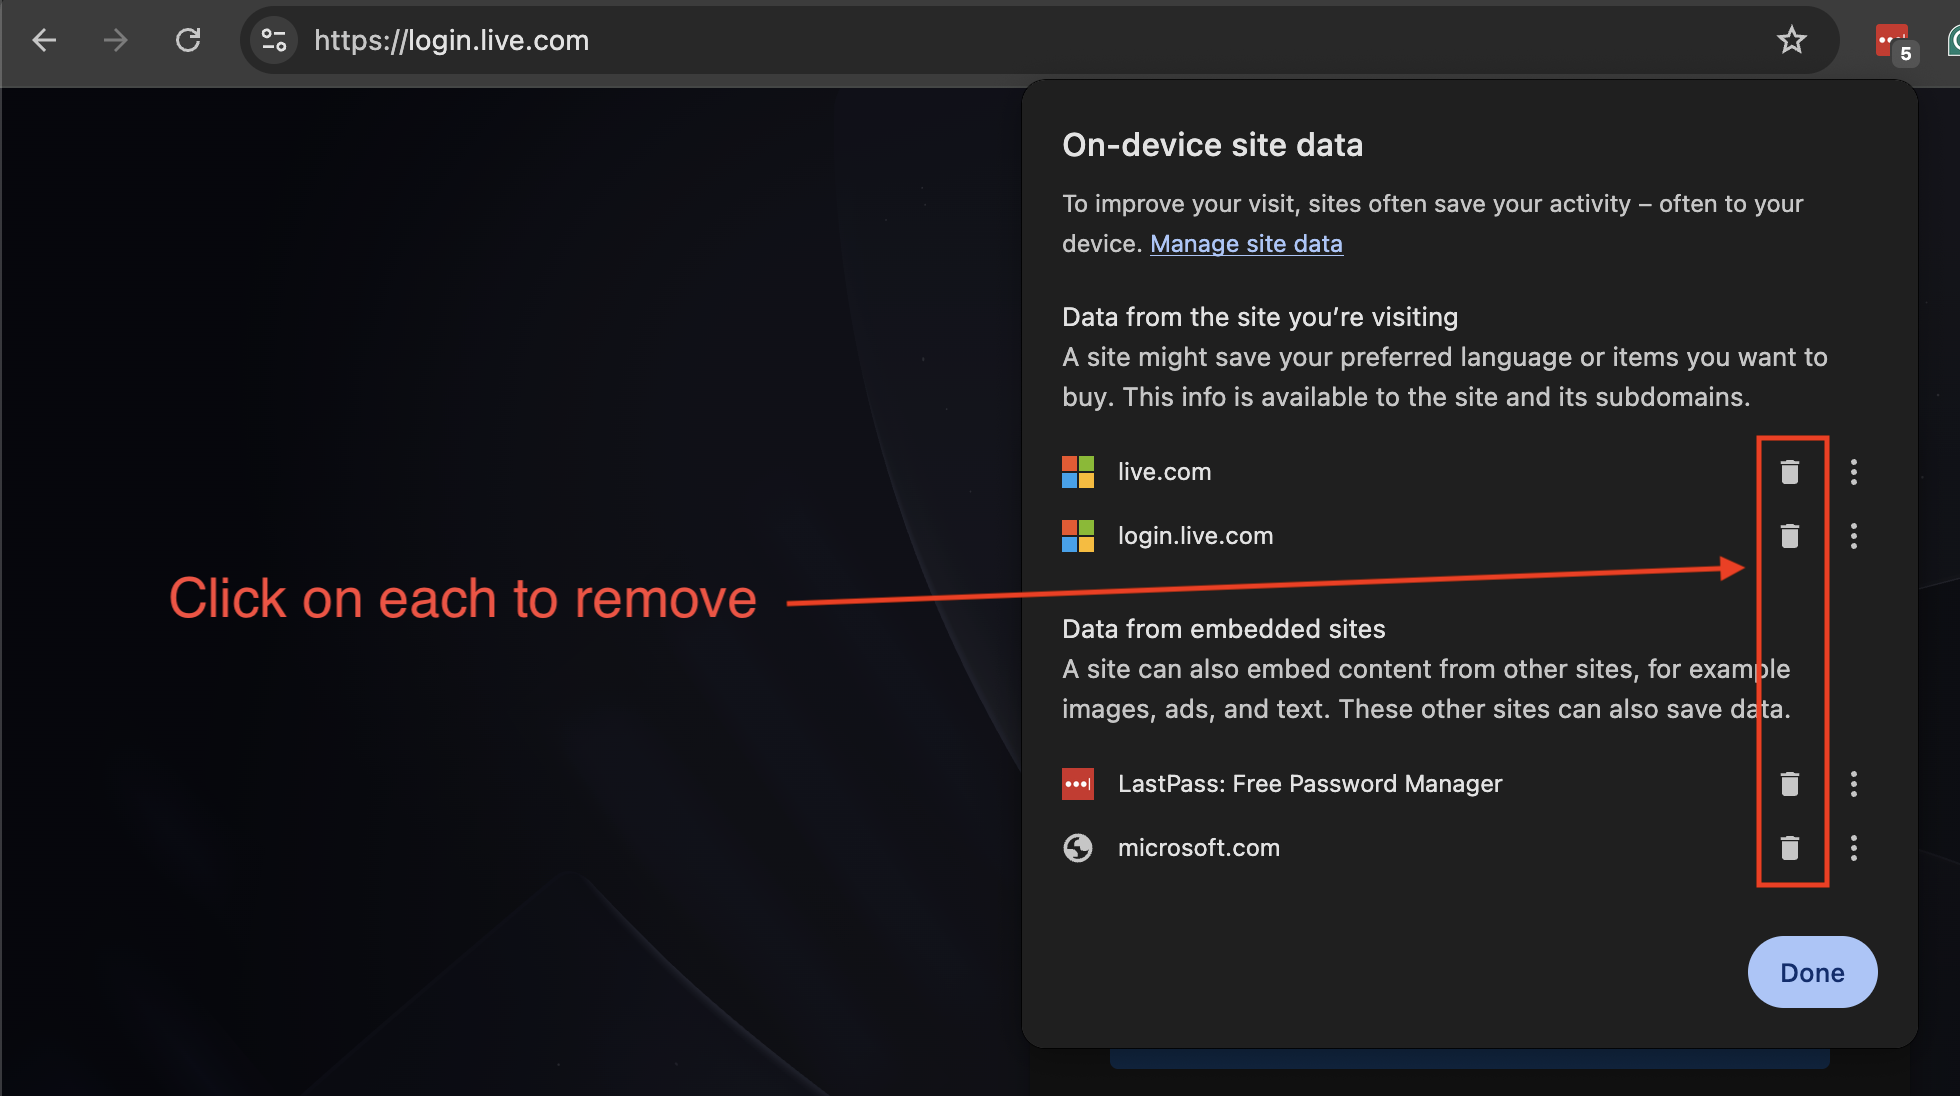The image size is (1960, 1096).
Task: Delete microsoft.com embedded site data
Action: pyautogui.click(x=1789, y=848)
